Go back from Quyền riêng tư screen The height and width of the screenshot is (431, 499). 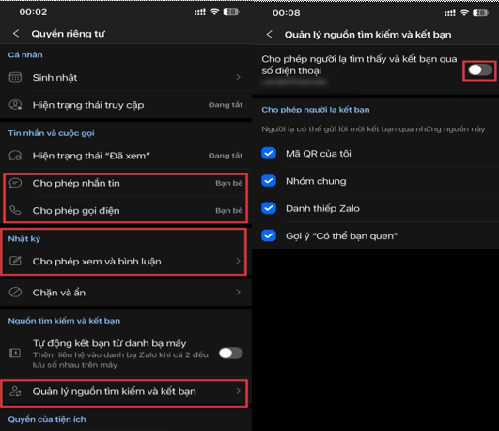click(16, 34)
